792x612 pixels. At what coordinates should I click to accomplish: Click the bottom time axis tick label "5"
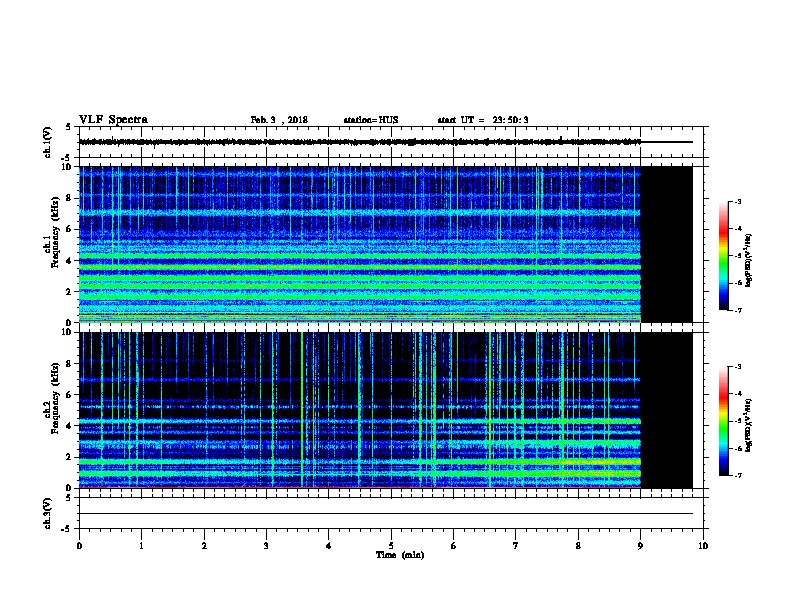391,546
